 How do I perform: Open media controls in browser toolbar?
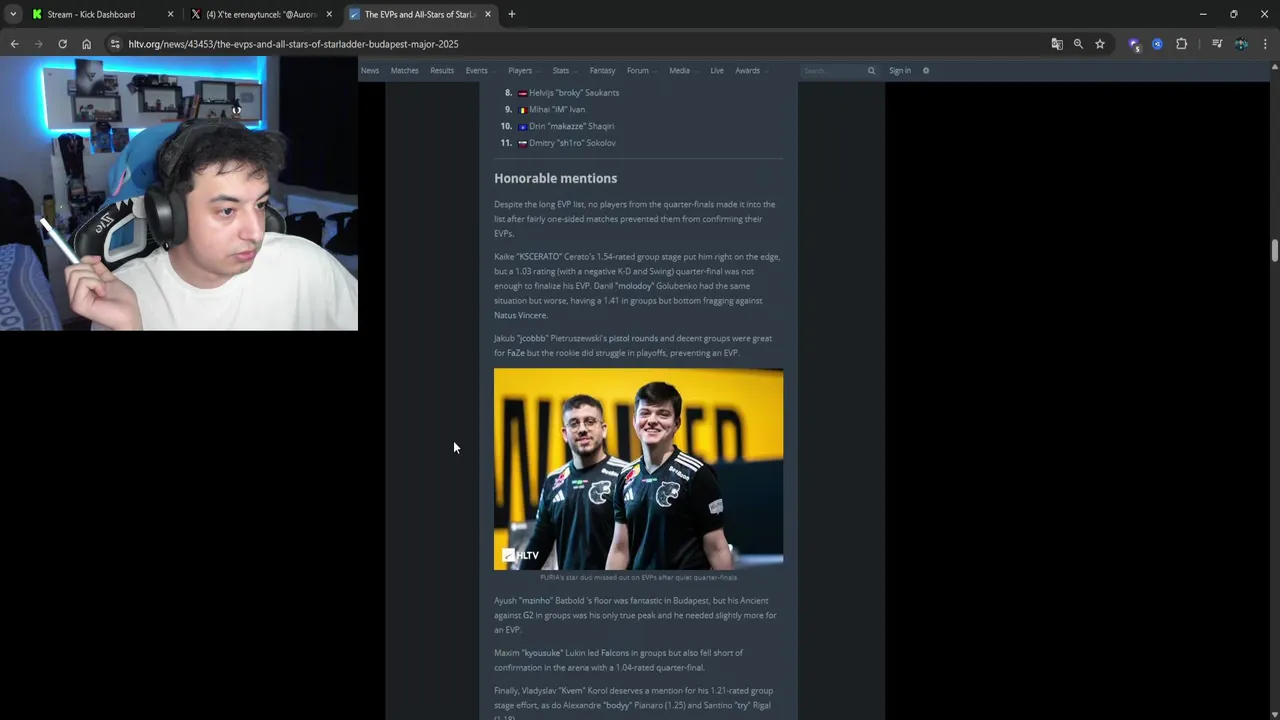tap(1217, 44)
